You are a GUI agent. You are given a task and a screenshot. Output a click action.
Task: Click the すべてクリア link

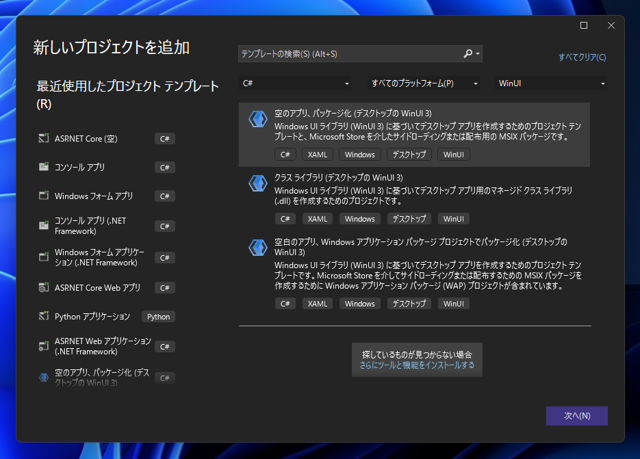[582, 57]
